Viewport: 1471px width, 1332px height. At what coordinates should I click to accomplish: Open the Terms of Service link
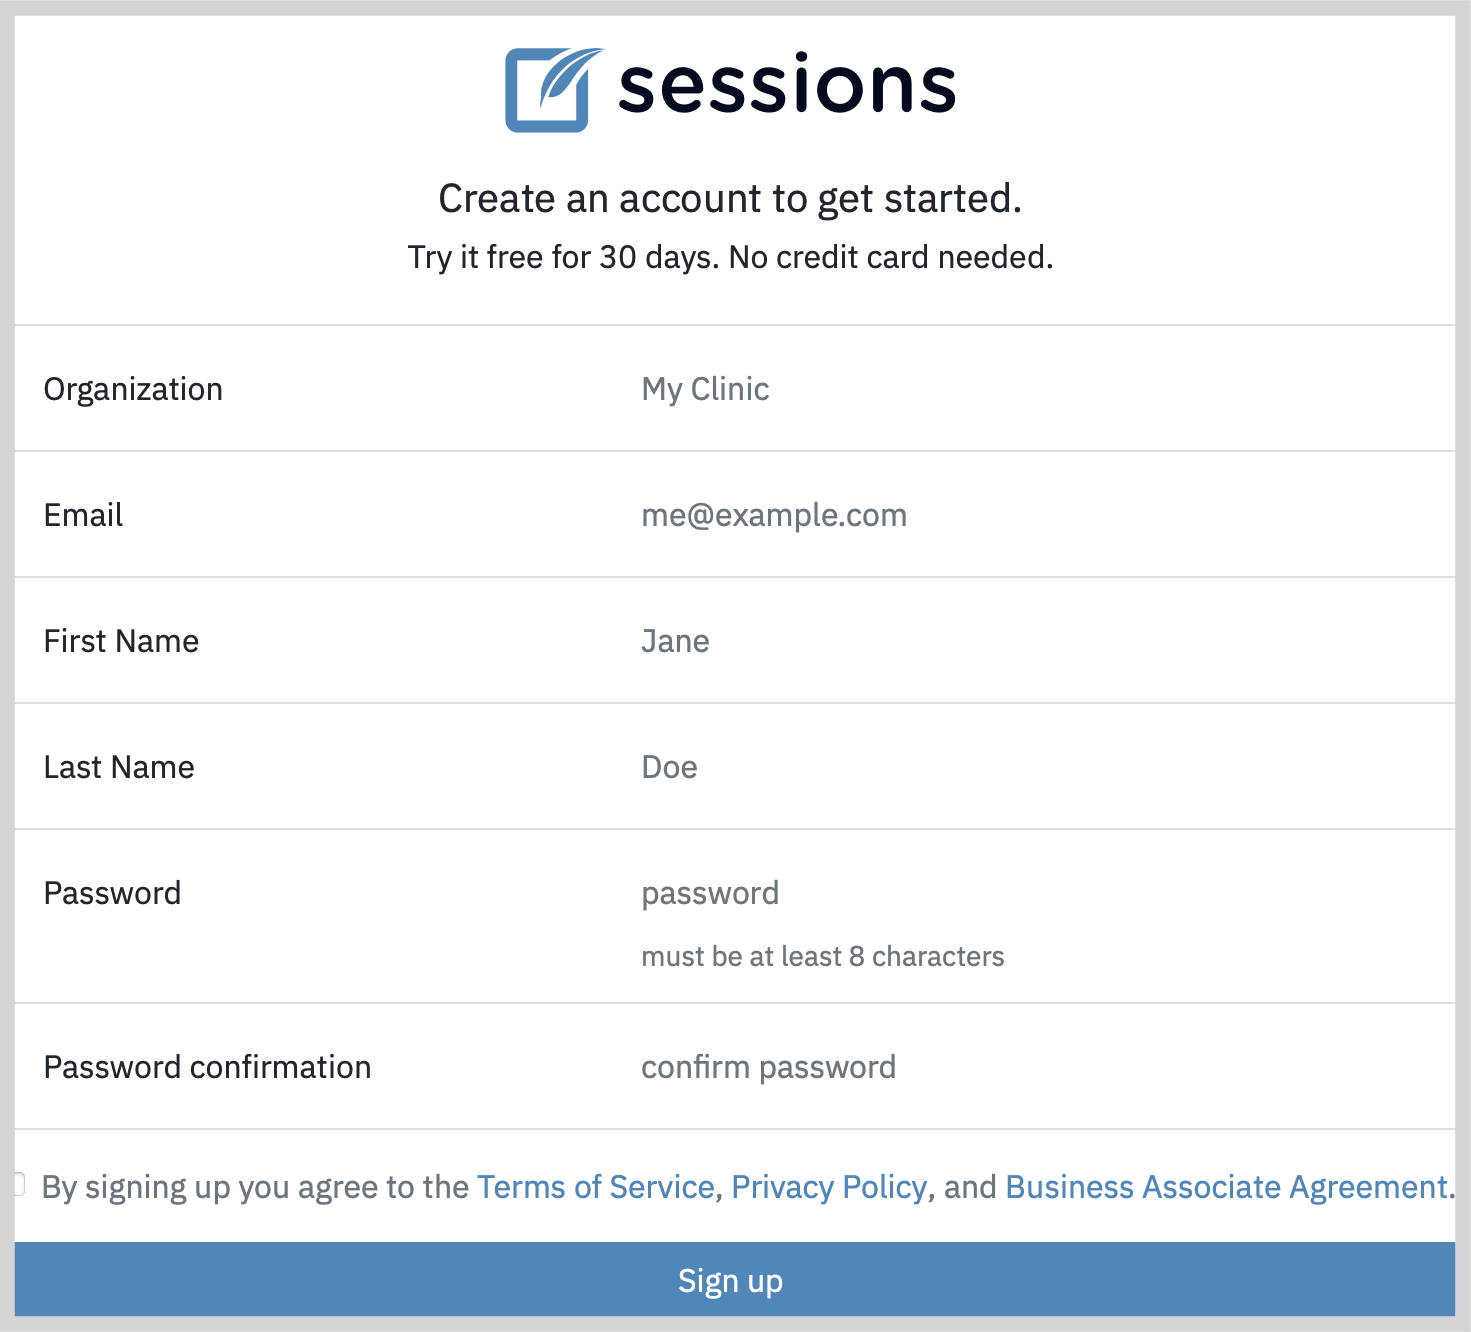[x=596, y=1187]
